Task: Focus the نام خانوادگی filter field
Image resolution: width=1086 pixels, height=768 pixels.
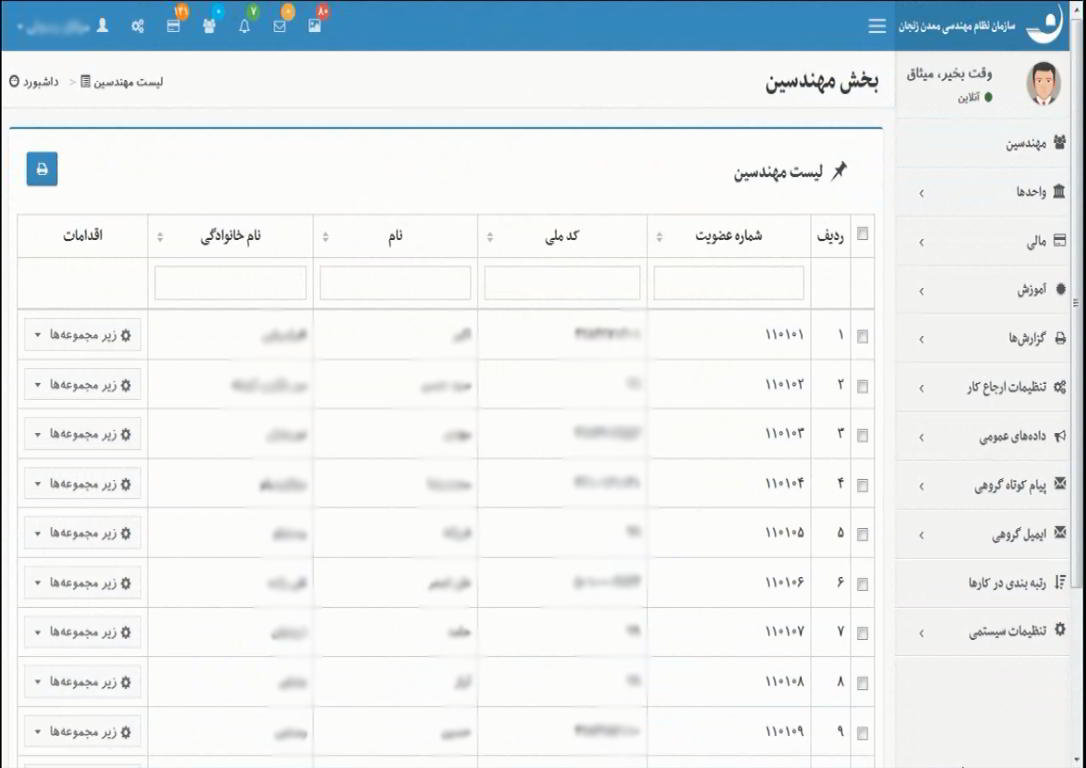Action: point(231,283)
